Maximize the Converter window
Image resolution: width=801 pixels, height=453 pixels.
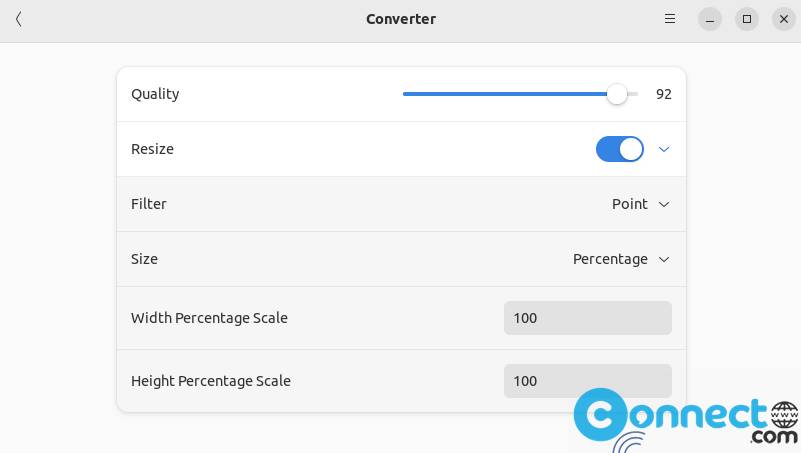pos(747,19)
